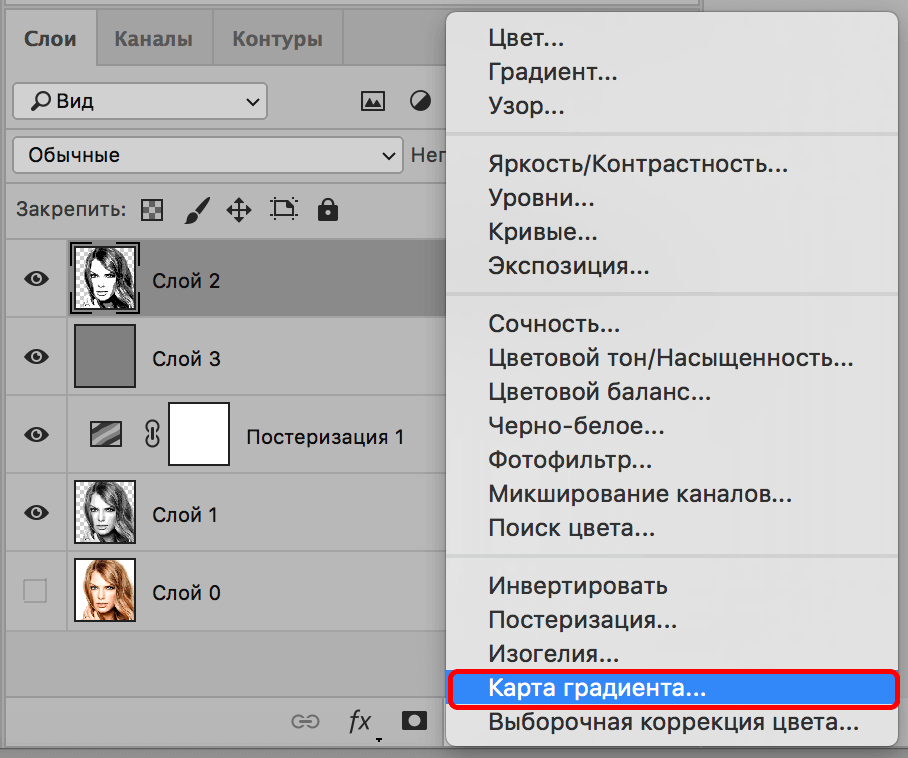Image resolution: width=908 pixels, height=758 pixels.
Task: Click the link layers chain icon
Action: (304, 721)
